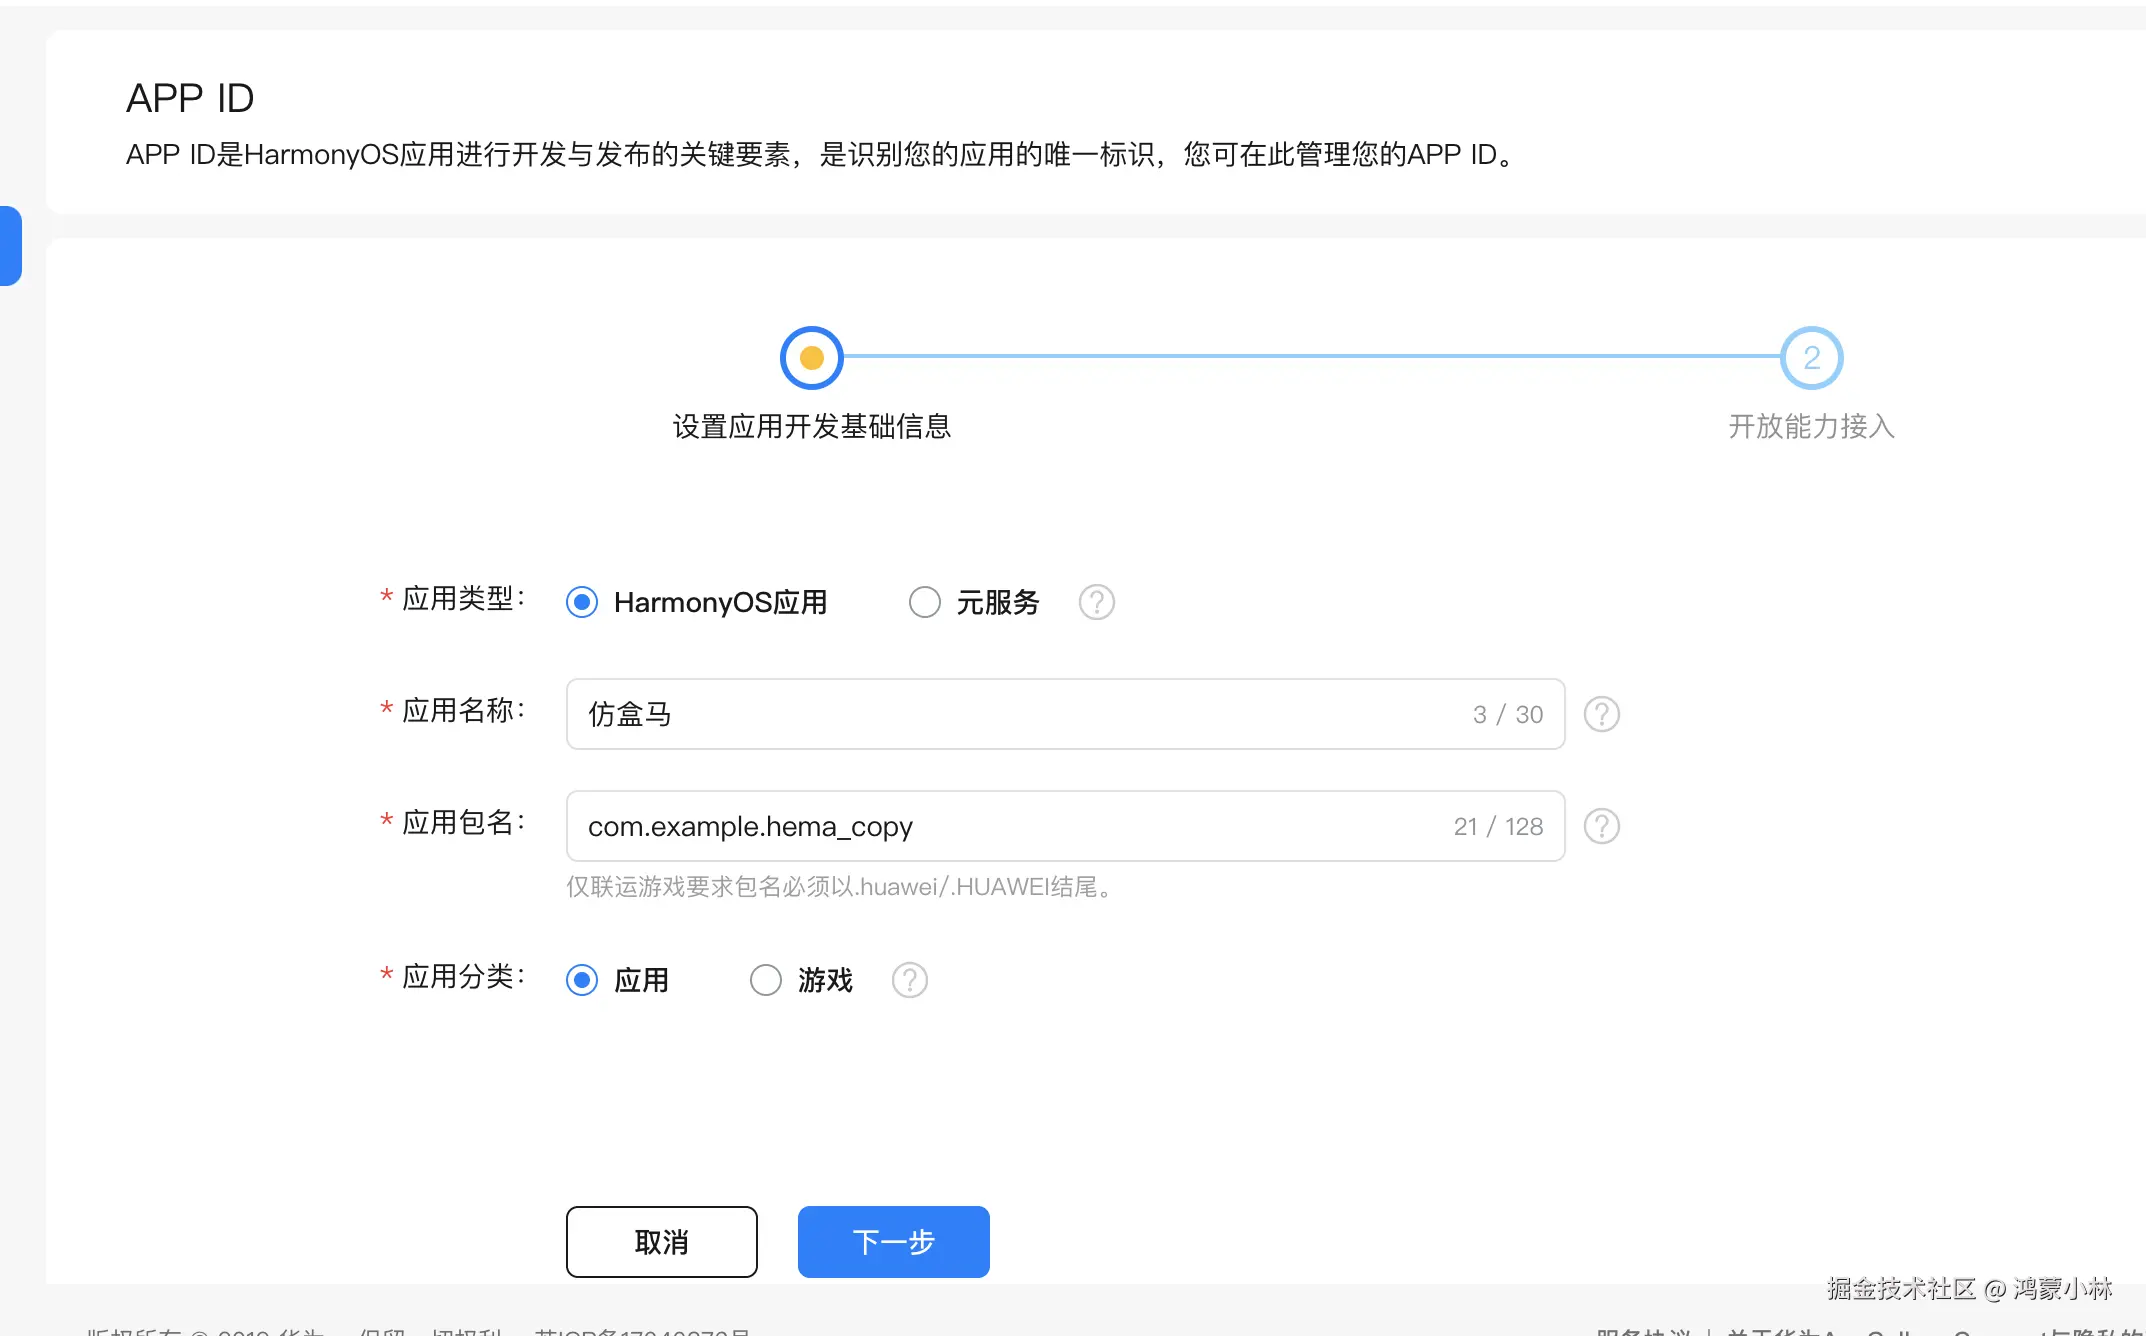This screenshot has width=2146, height=1336.
Task: Click the help icon beside 元服务
Action: (1096, 602)
